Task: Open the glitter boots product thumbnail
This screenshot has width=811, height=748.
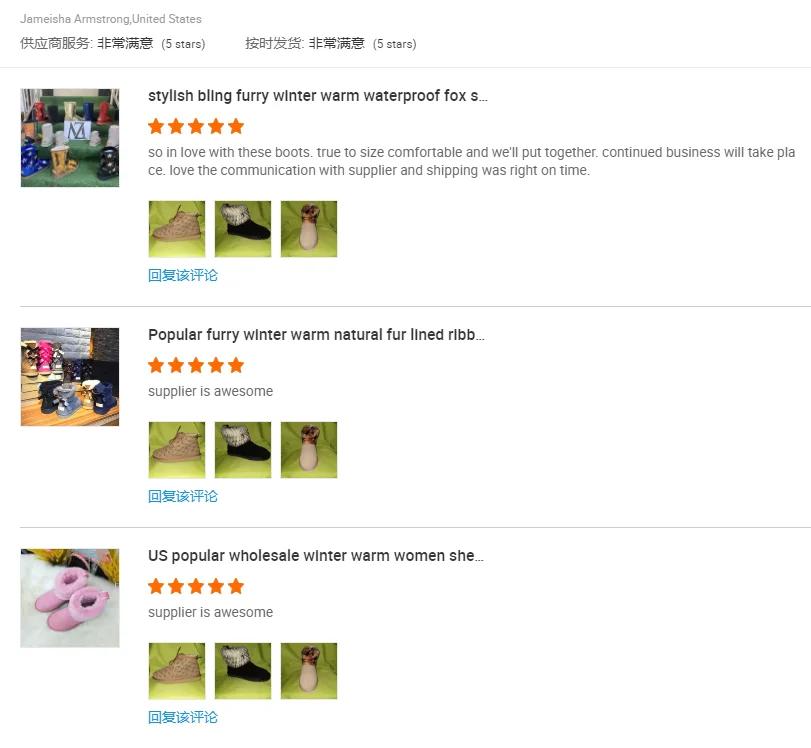Action: coord(70,138)
